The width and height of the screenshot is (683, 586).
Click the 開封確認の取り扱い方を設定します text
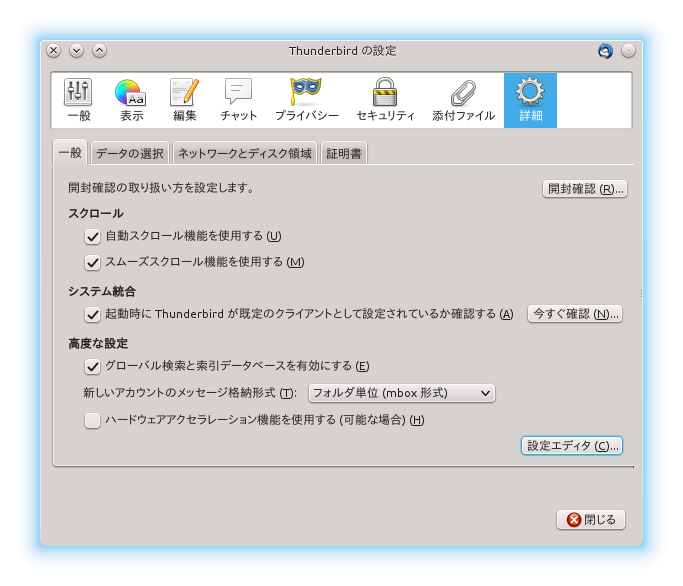point(161,188)
